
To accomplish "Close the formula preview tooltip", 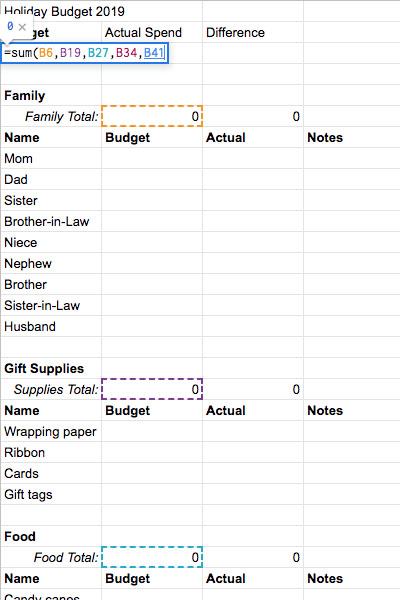I will click(x=22, y=27).
